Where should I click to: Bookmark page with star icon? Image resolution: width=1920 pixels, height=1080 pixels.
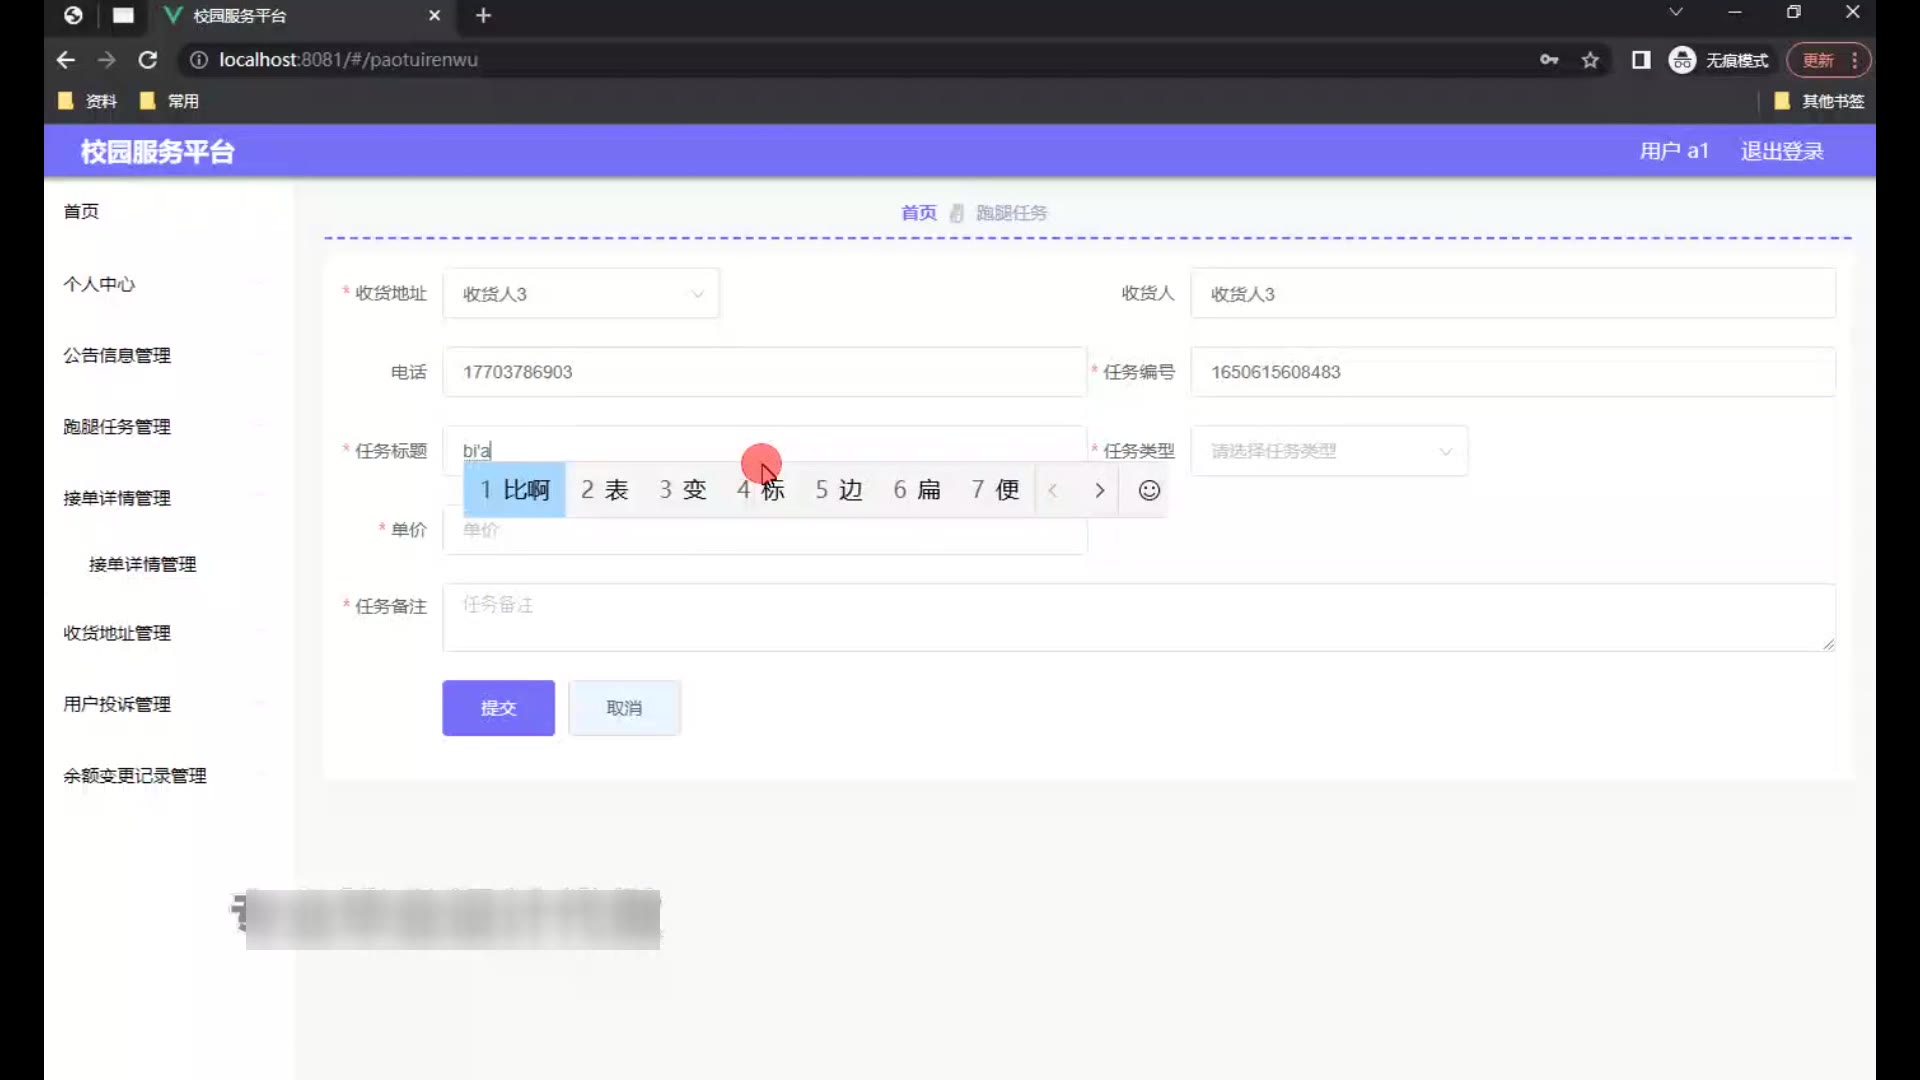[1590, 60]
